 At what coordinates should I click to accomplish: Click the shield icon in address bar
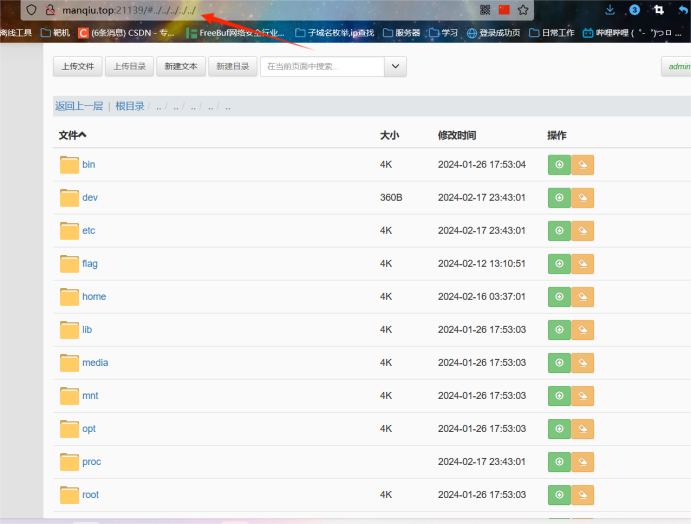point(31,10)
